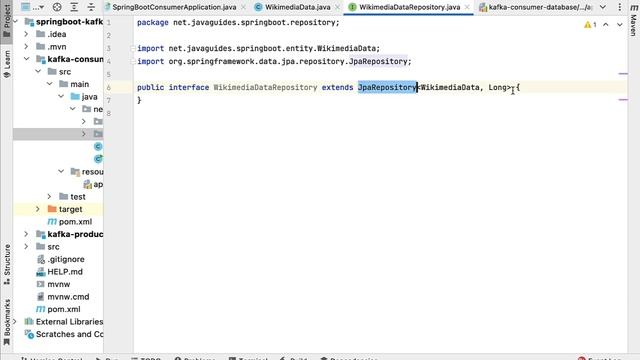
Task: Switch to SpringBootConsumerApplication.java tab
Action: pyautogui.click(x=174, y=7)
